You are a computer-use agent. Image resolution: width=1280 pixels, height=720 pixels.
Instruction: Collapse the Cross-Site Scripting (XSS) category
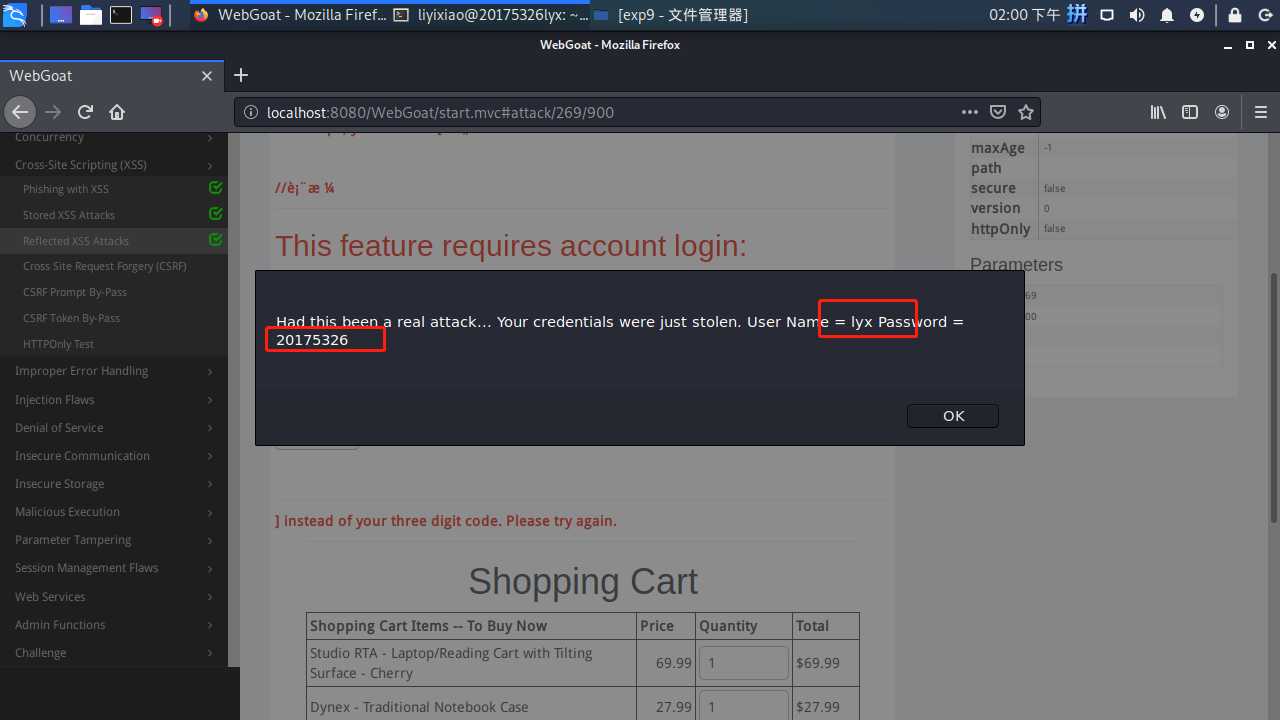point(114,164)
